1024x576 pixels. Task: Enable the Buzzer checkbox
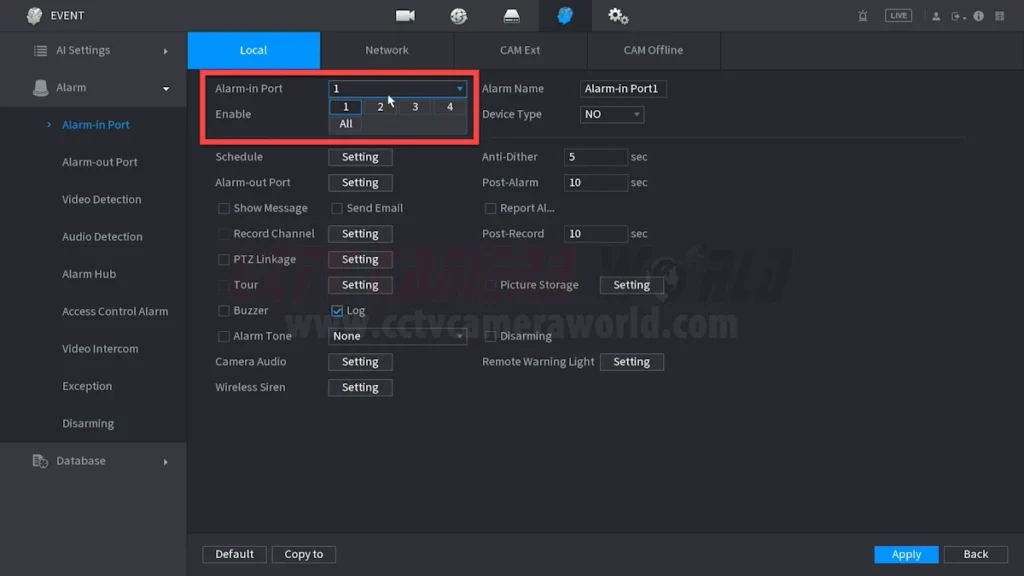coord(224,311)
